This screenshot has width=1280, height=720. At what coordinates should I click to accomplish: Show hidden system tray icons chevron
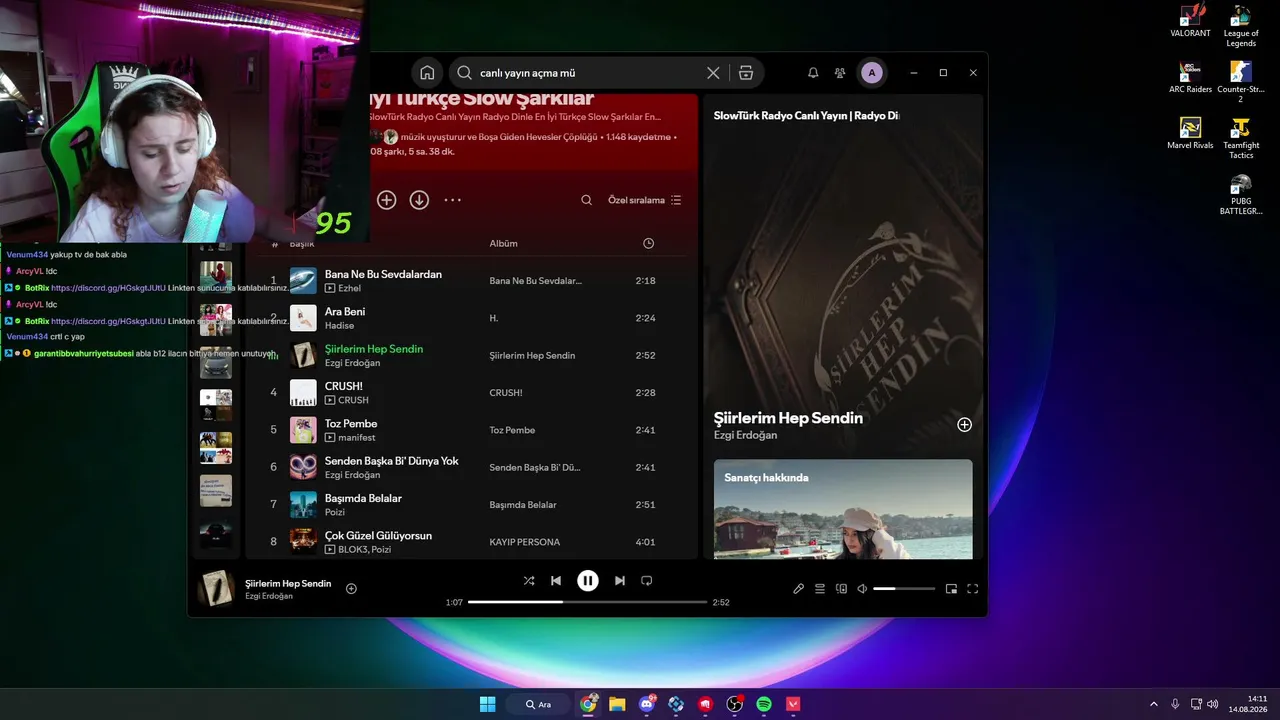1153,704
